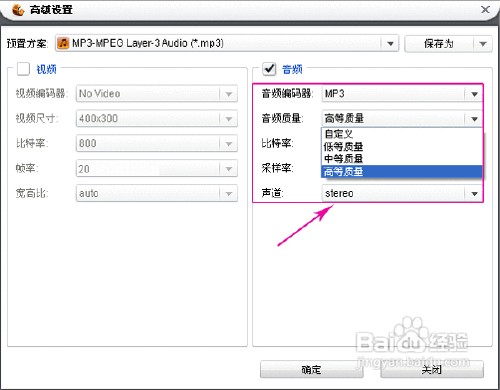
Task: Select 自定义 in the quality list
Action: click(x=402, y=134)
